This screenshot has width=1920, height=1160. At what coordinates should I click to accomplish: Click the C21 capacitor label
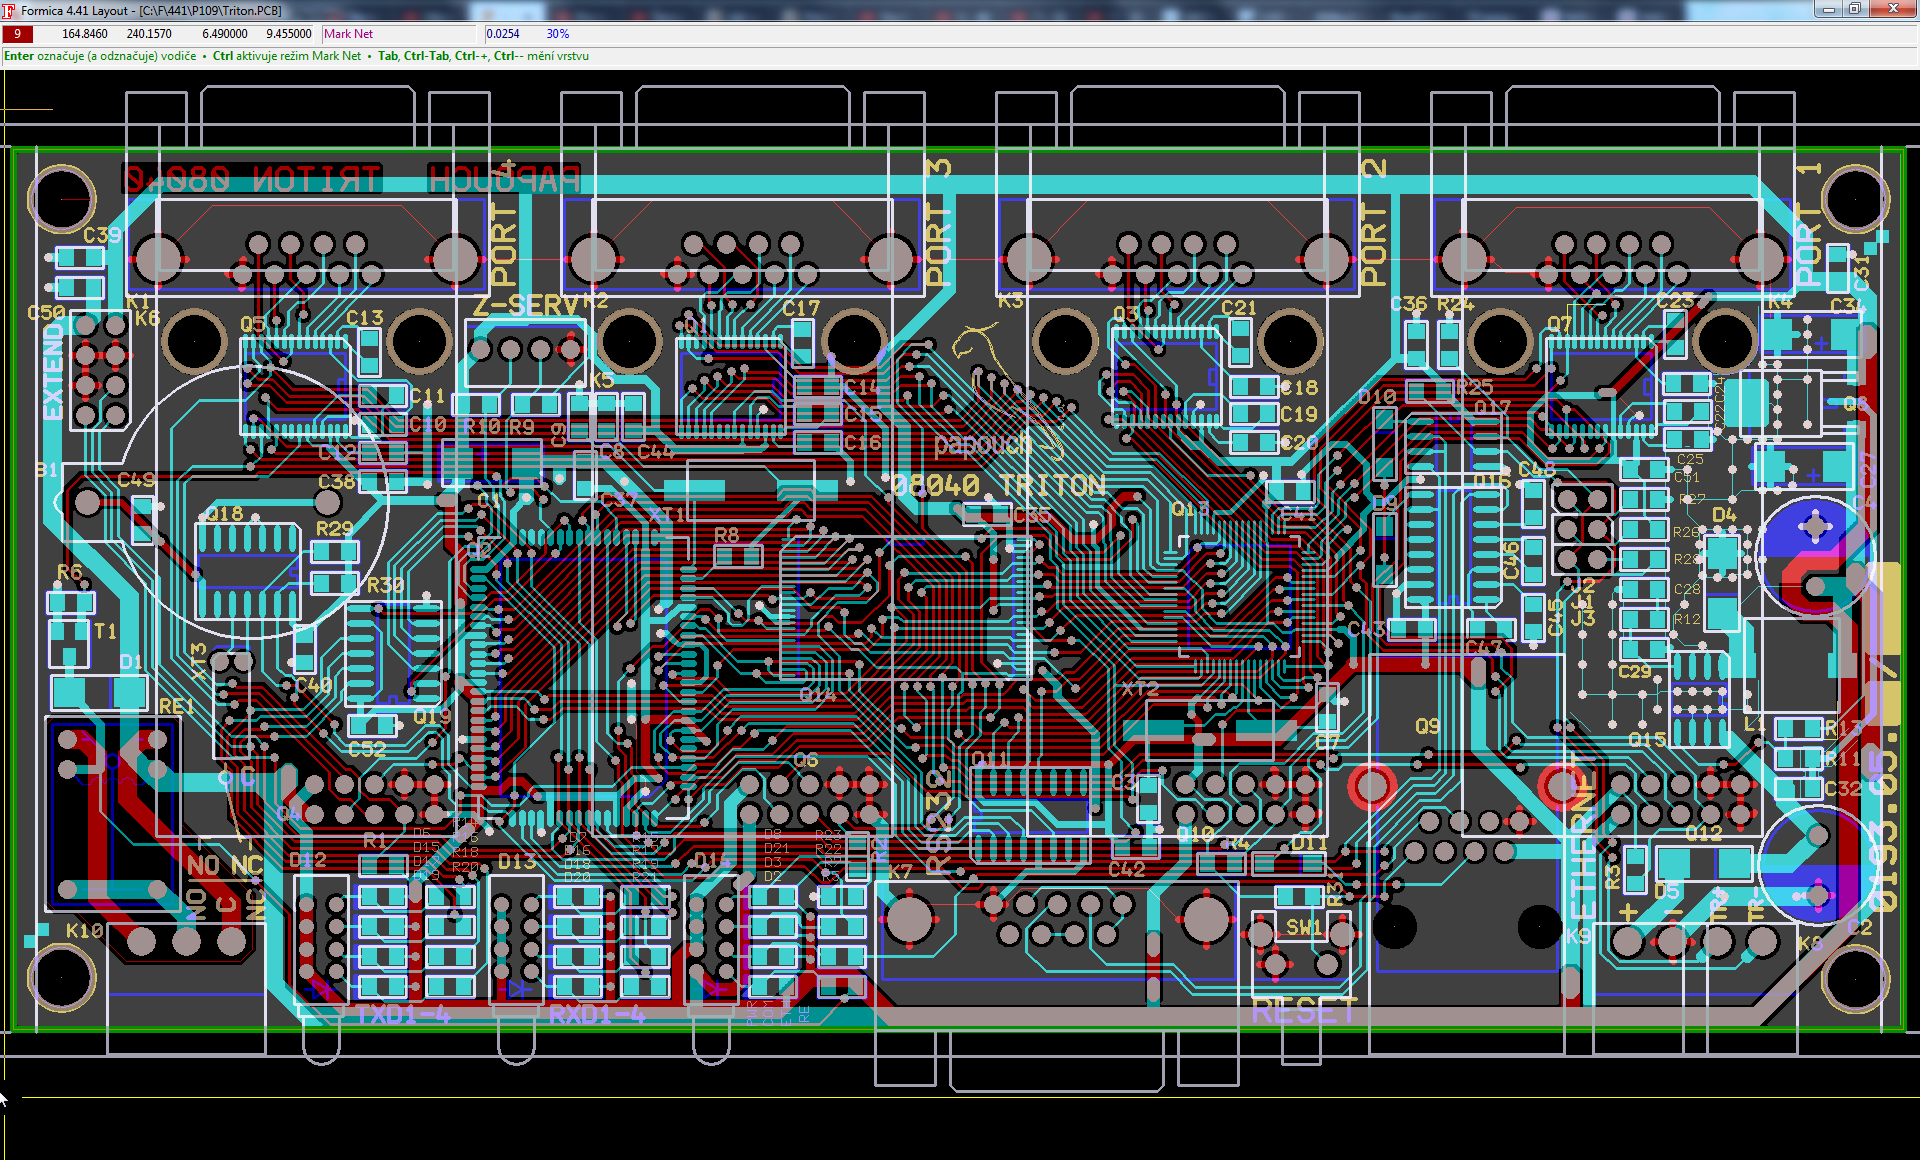point(1238,308)
